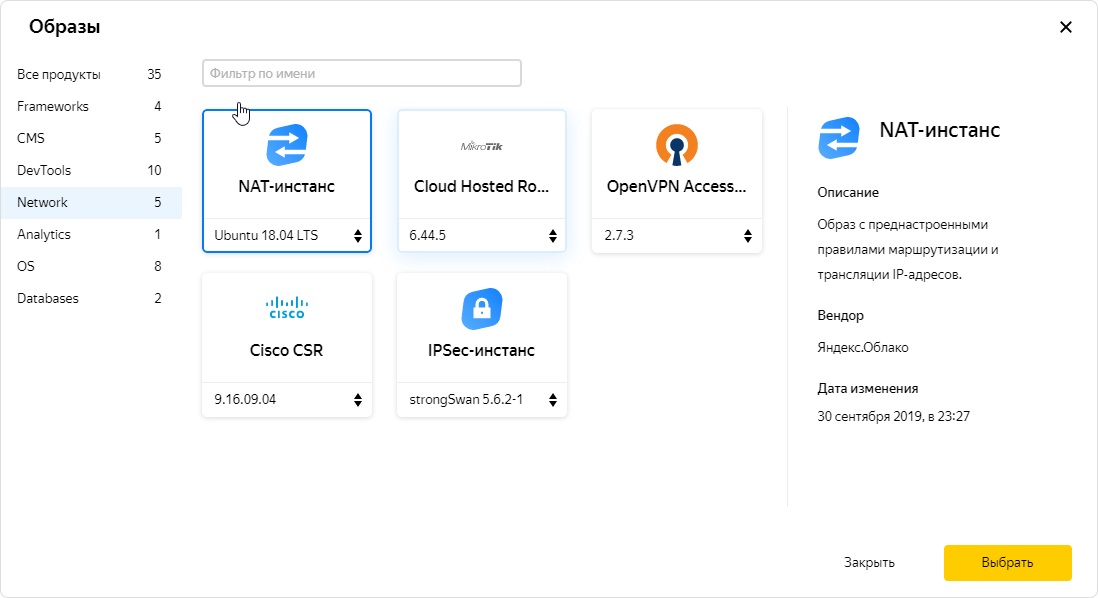
Task: Click the MikroTik logo icon
Action: click(x=481, y=146)
